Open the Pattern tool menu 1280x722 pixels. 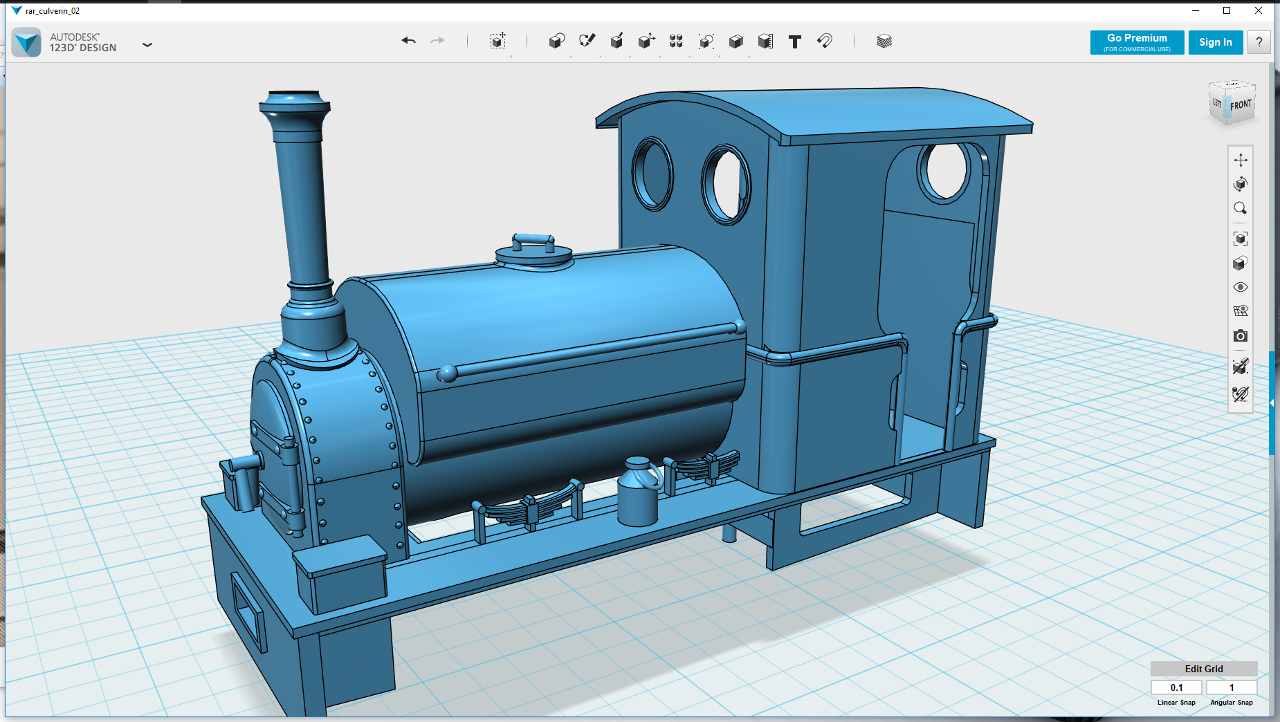click(676, 41)
